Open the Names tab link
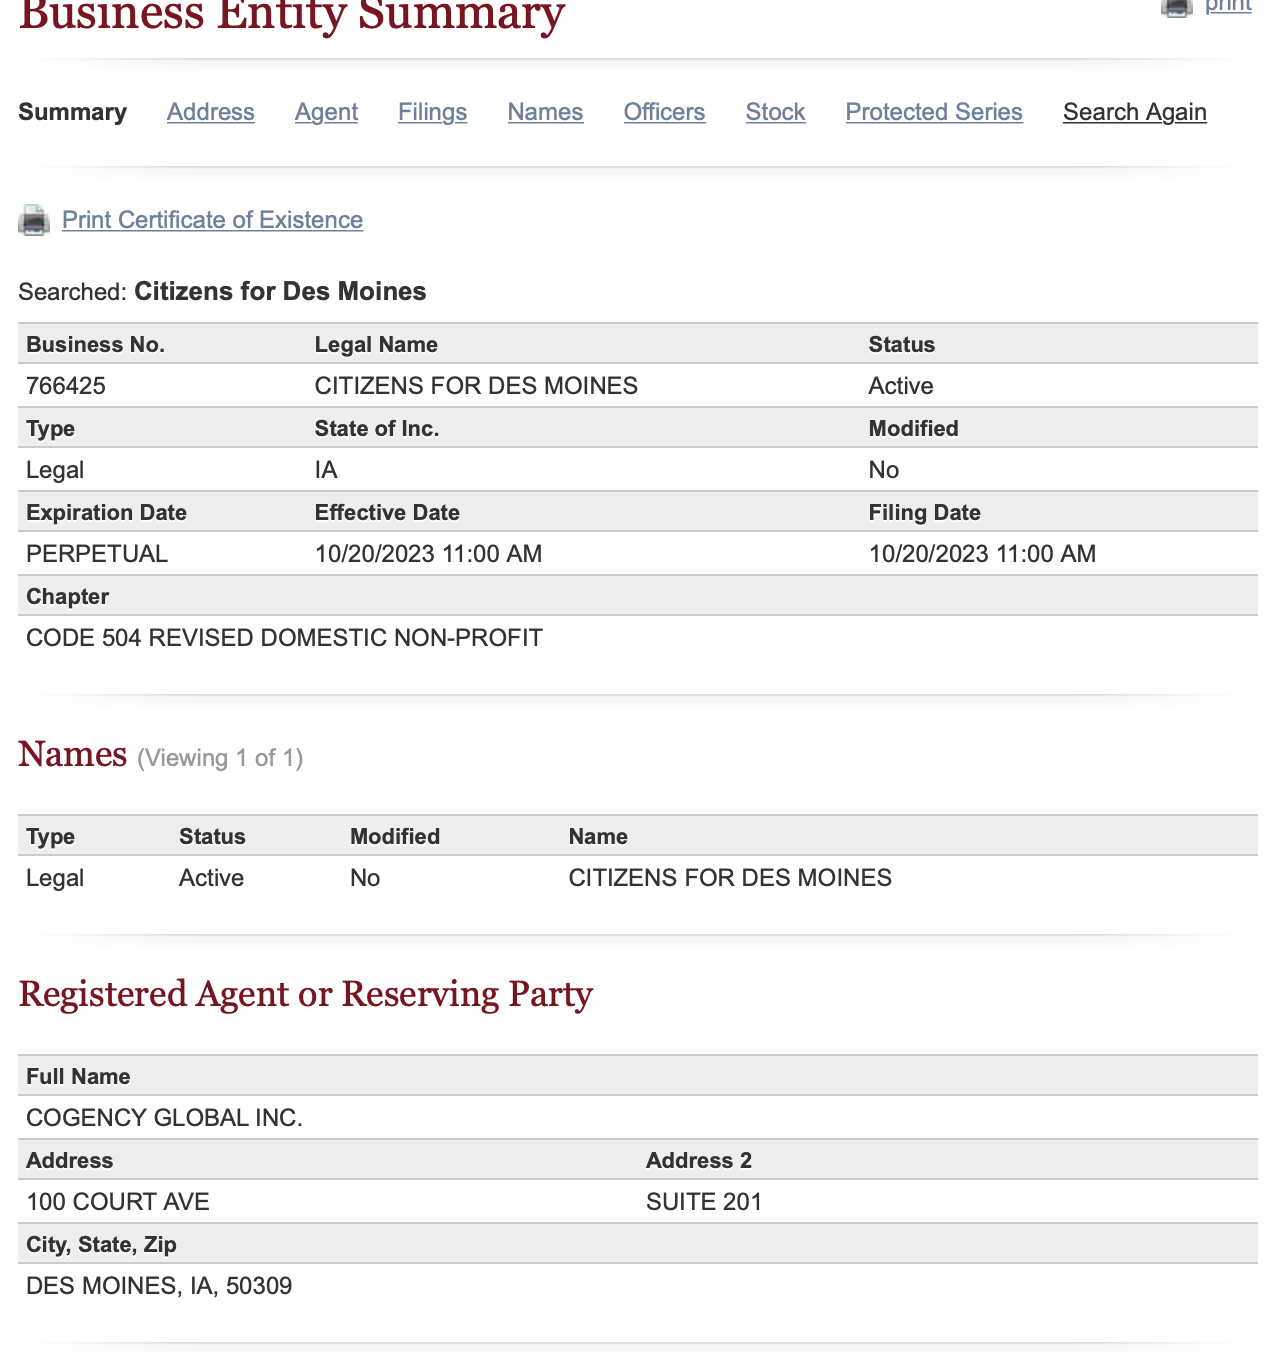 pos(545,112)
